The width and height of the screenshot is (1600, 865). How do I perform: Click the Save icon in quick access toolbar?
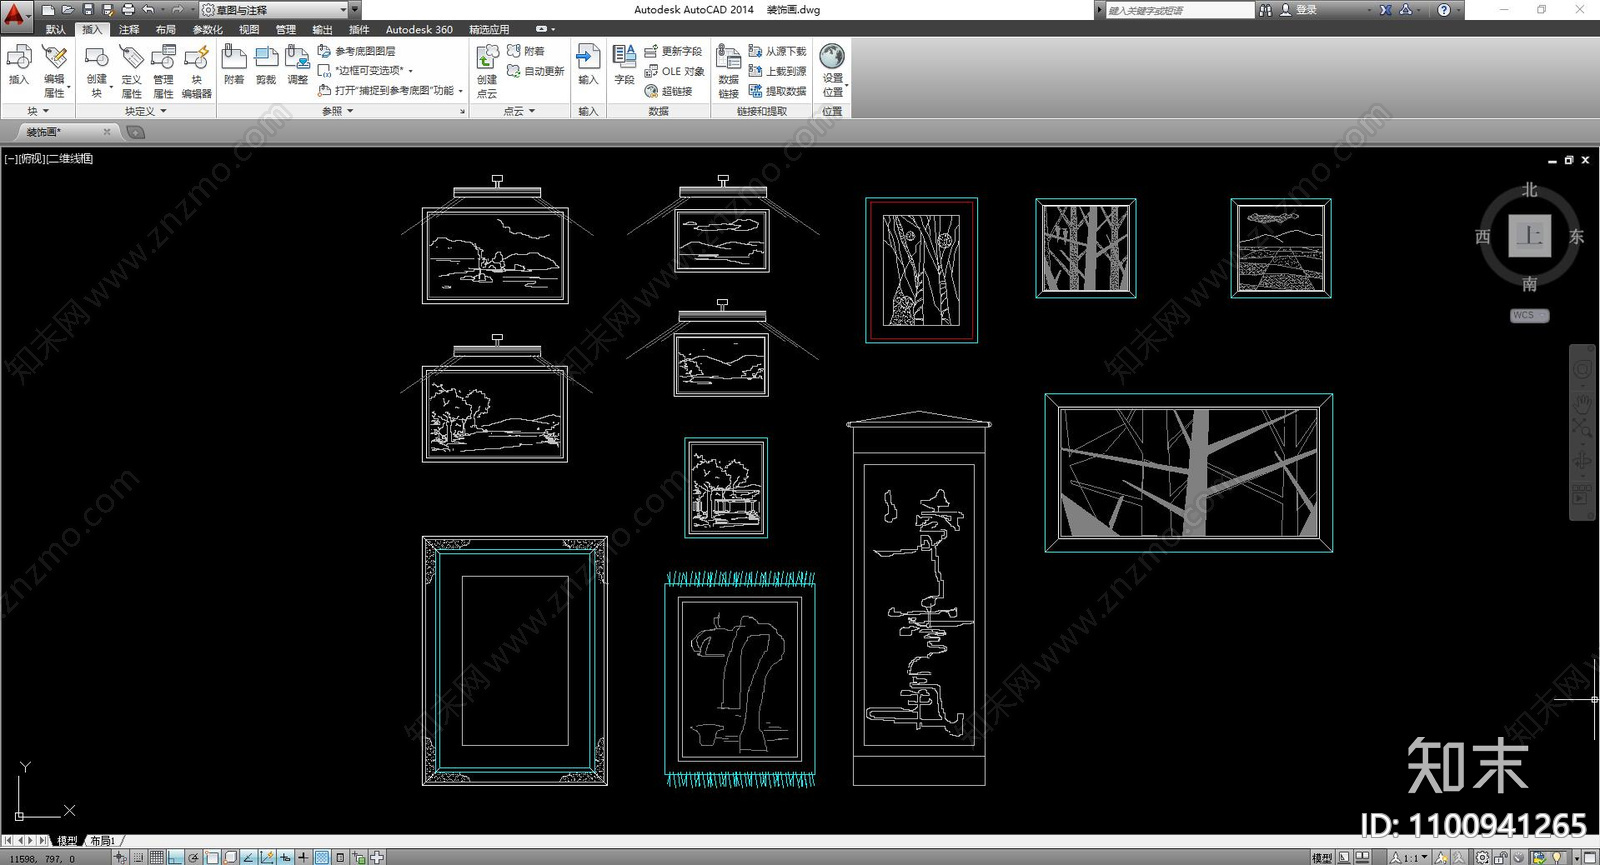point(88,10)
